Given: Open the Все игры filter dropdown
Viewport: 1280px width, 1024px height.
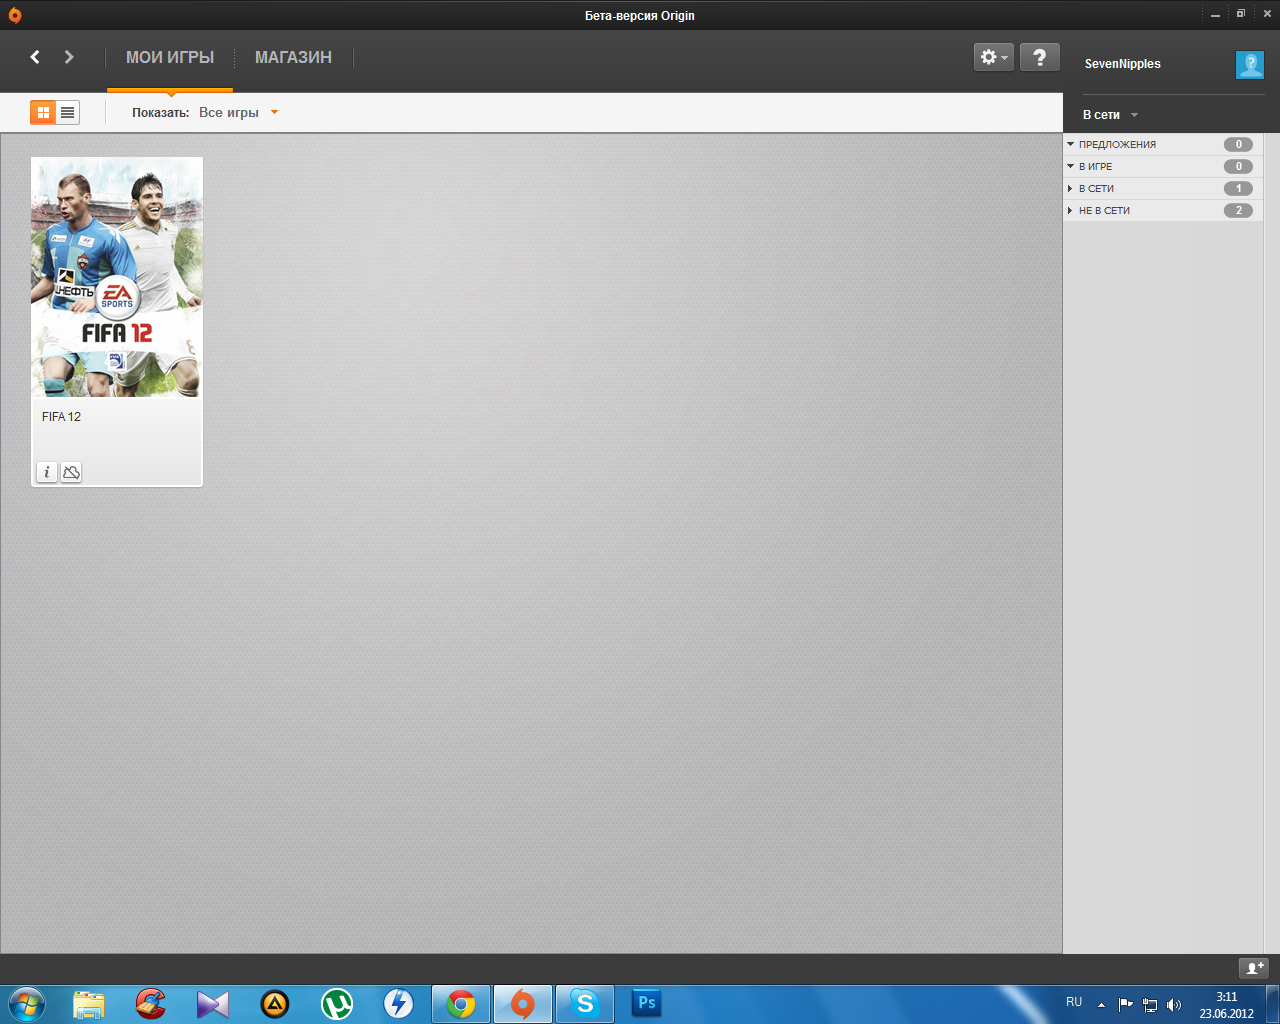Looking at the screenshot, I should click(x=238, y=113).
